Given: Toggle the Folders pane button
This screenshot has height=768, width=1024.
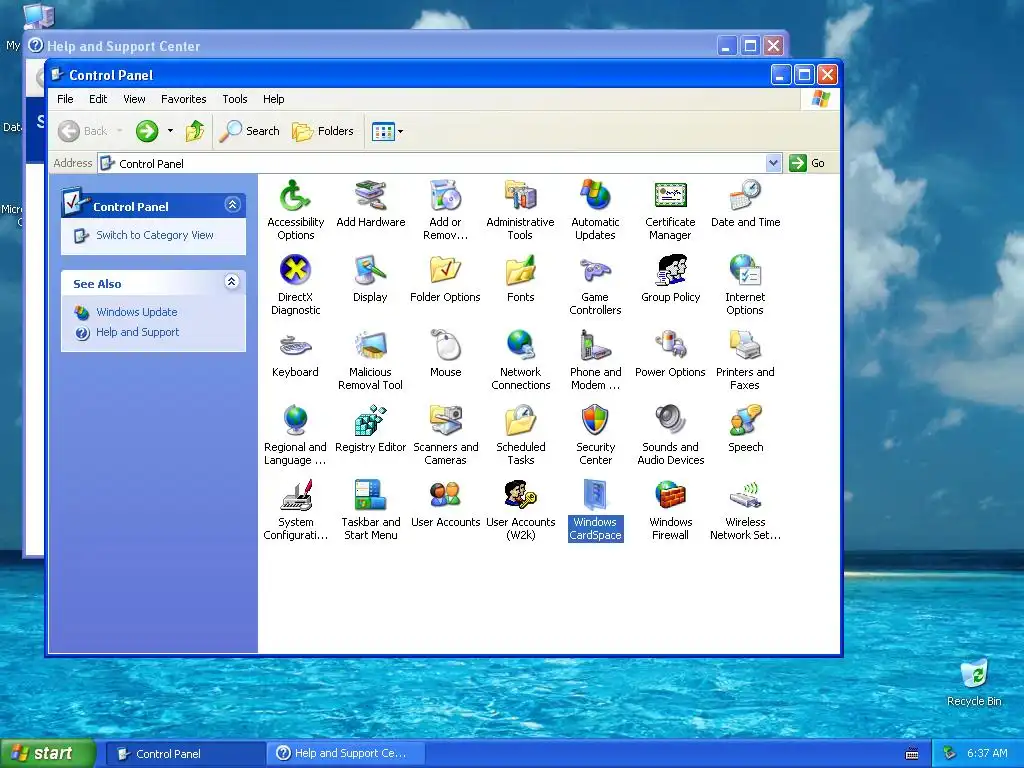Looking at the screenshot, I should click(x=323, y=131).
